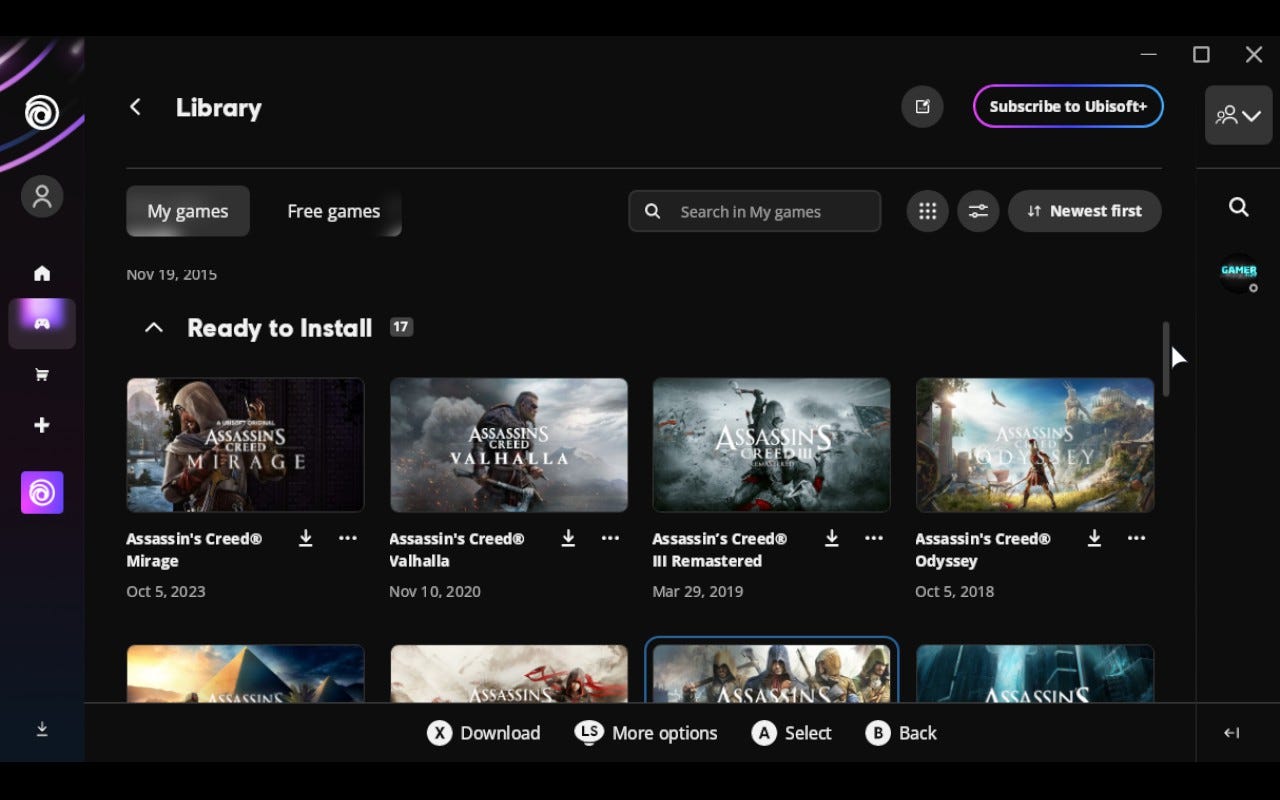Open downloads icon at sidebar bottom
Screen dimensions: 1280x800
click(42, 730)
